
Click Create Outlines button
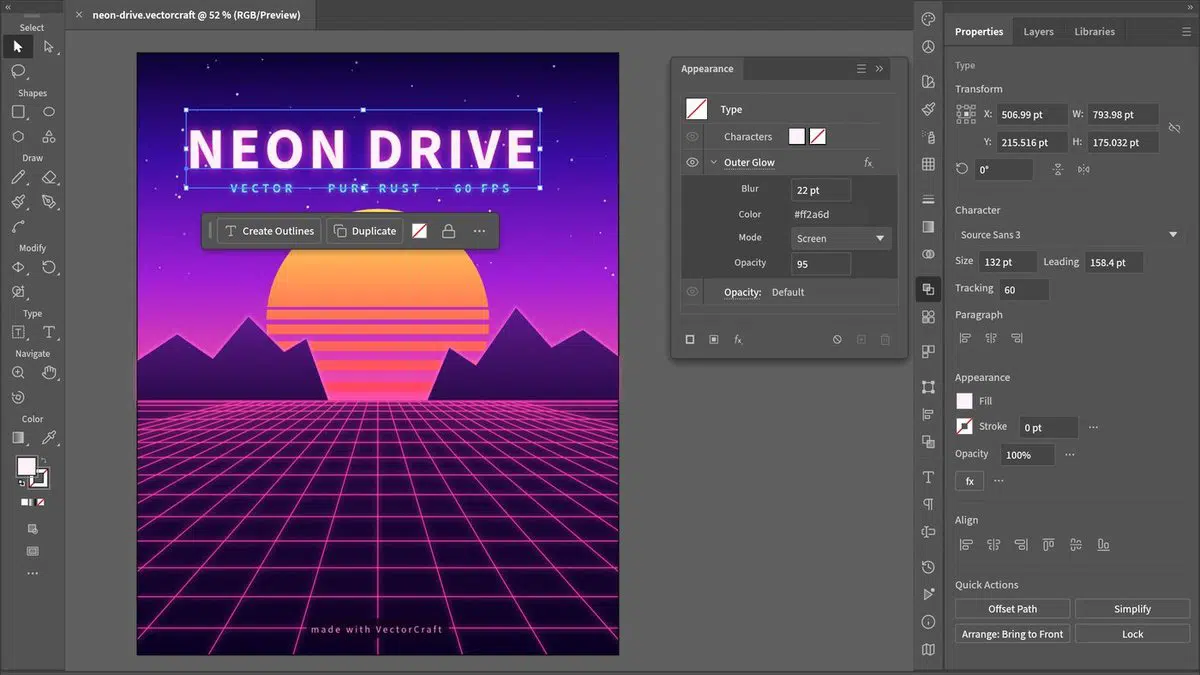coord(269,231)
